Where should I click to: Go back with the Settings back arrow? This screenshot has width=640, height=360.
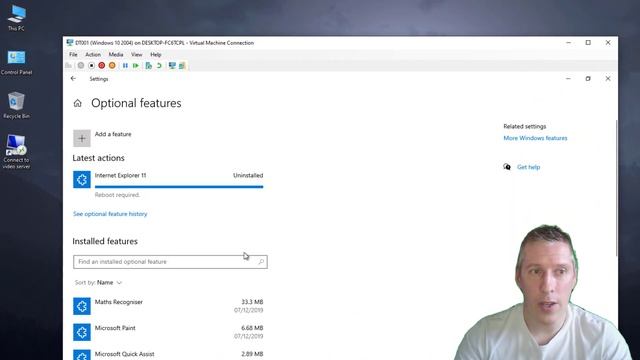tap(73, 78)
